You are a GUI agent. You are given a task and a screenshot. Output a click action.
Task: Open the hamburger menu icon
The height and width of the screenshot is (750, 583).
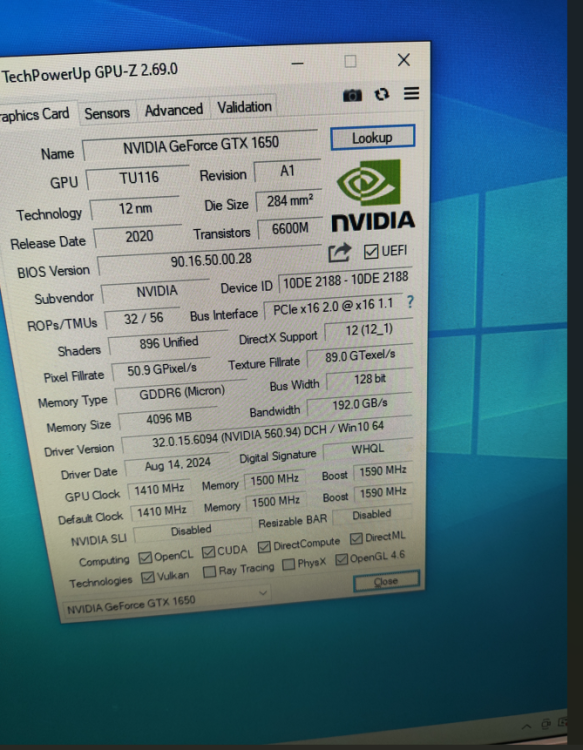click(x=411, y=93)
